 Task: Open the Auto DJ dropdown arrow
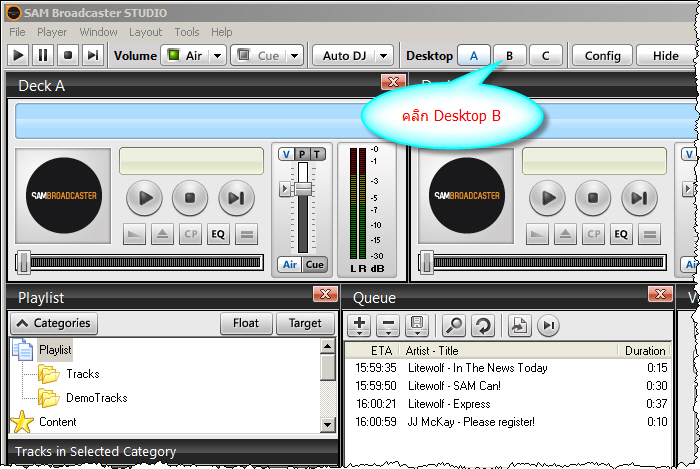point(384,56)
